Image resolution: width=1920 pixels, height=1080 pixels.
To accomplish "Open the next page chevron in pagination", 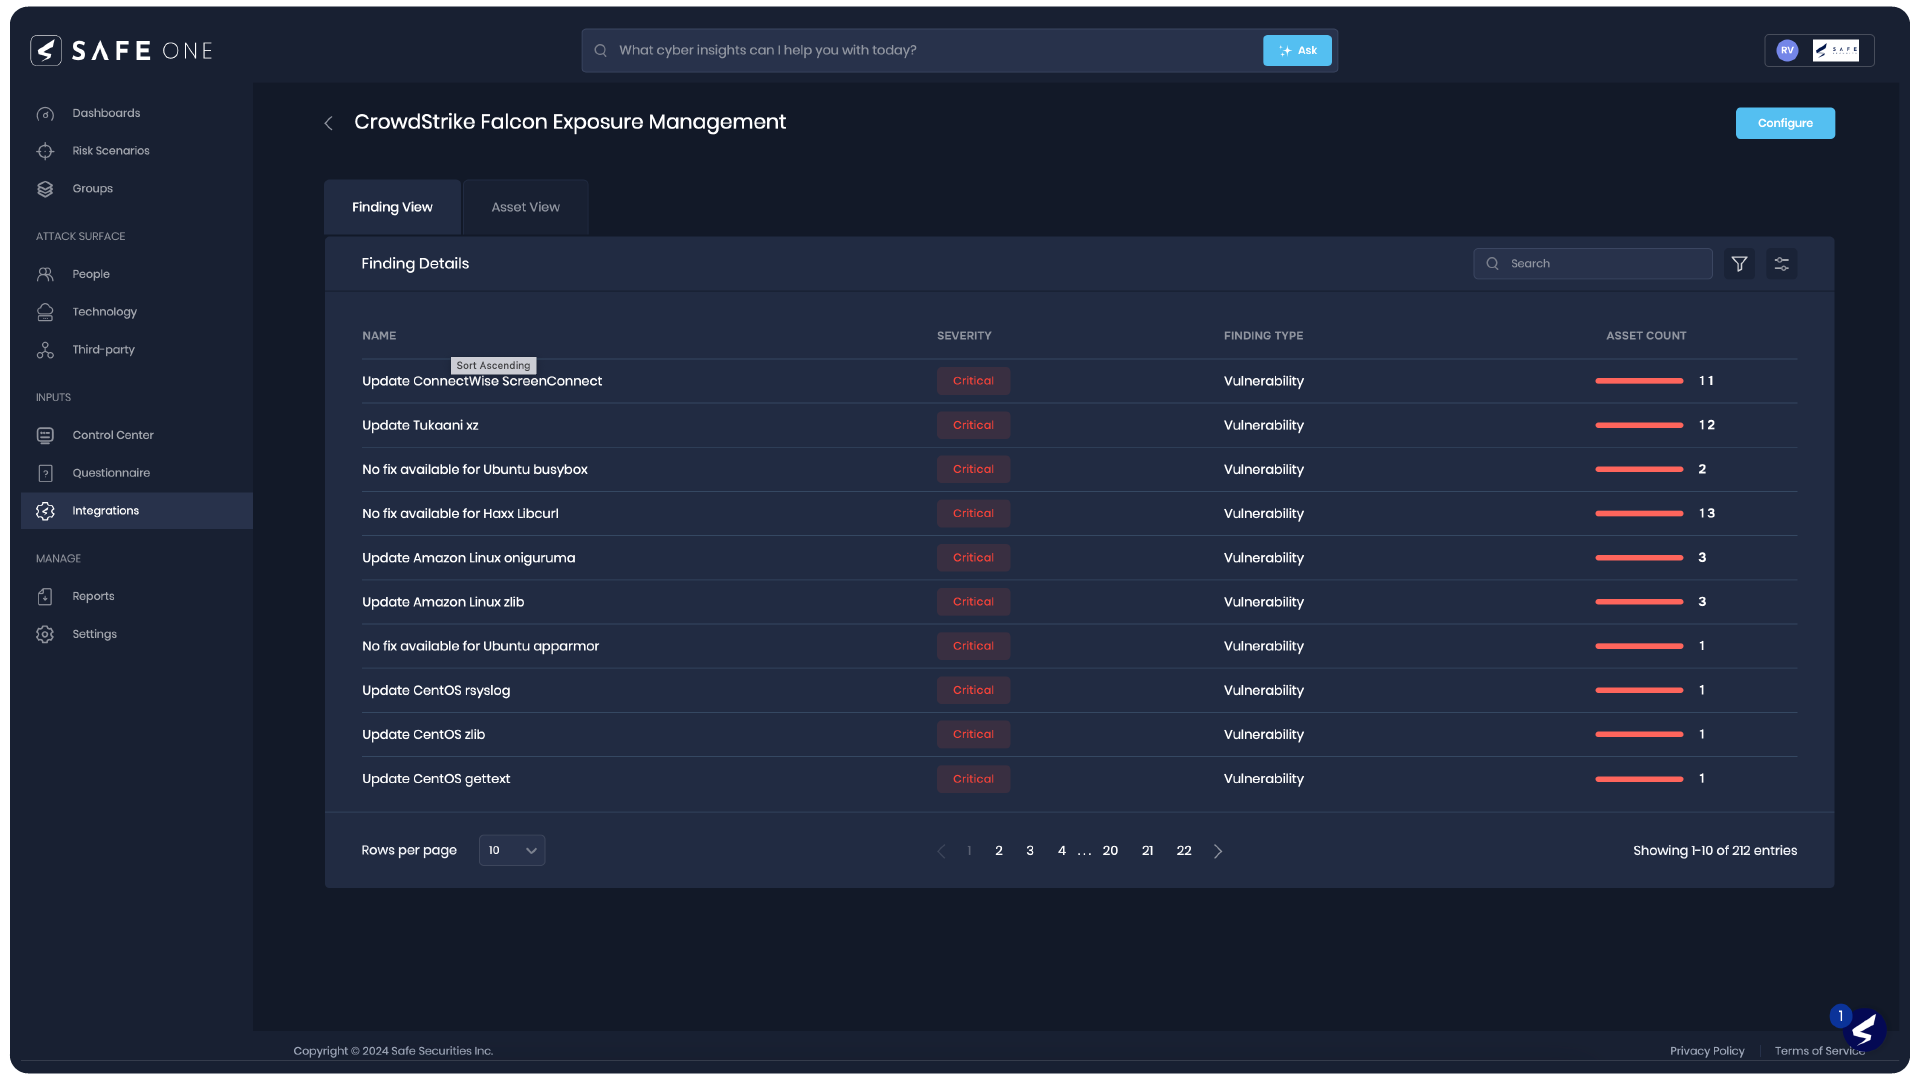I will coord(1218,850).
